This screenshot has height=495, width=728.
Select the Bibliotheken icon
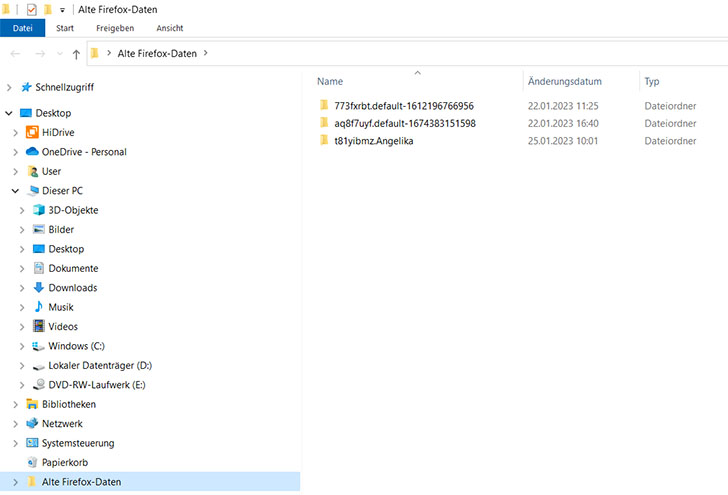pyautogui.click(x=32, y=404)
